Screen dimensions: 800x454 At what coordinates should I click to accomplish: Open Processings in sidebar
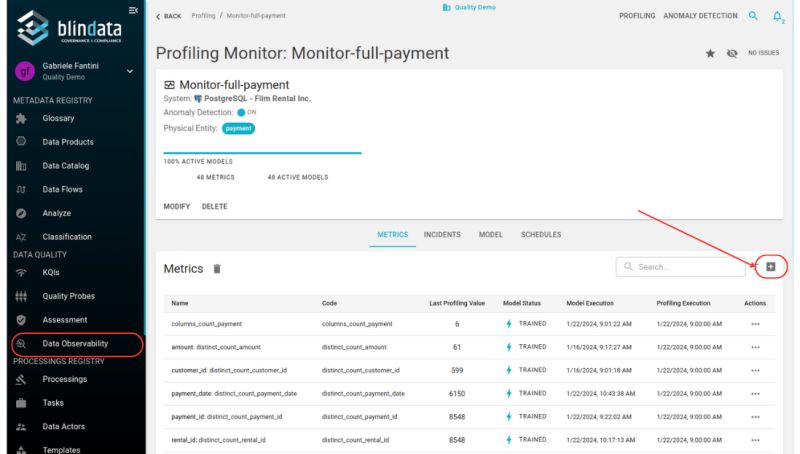(65, 379)
